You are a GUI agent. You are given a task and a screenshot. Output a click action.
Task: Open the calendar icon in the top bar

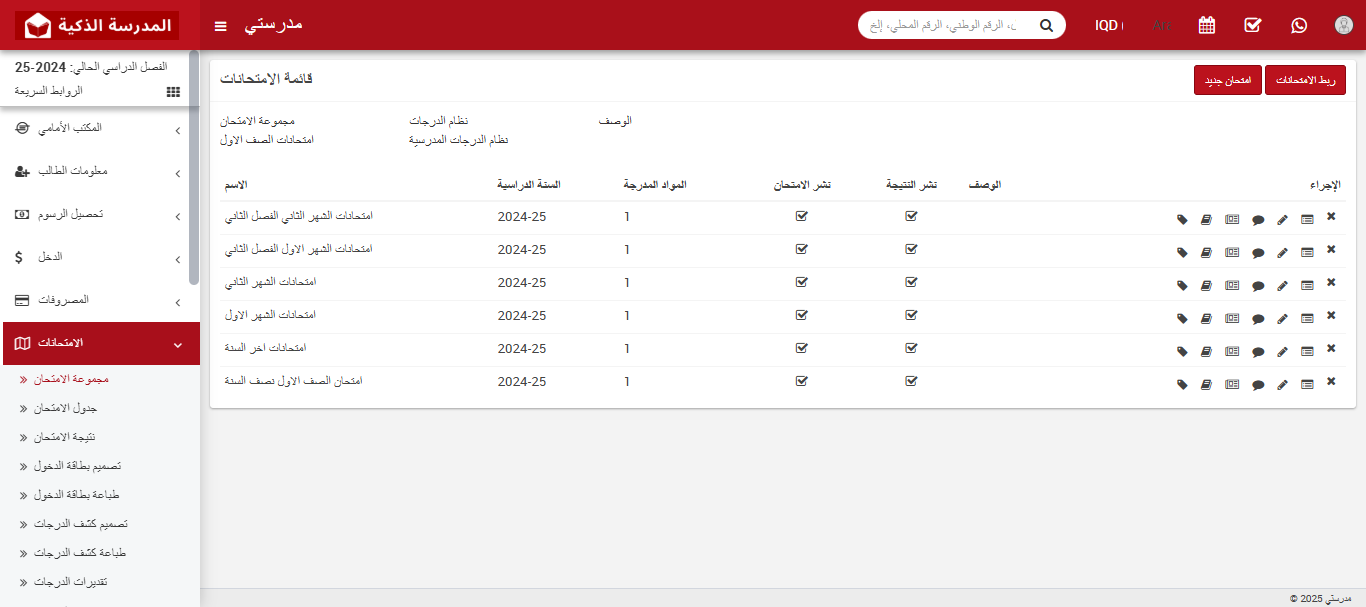(x=1206, y=25)
